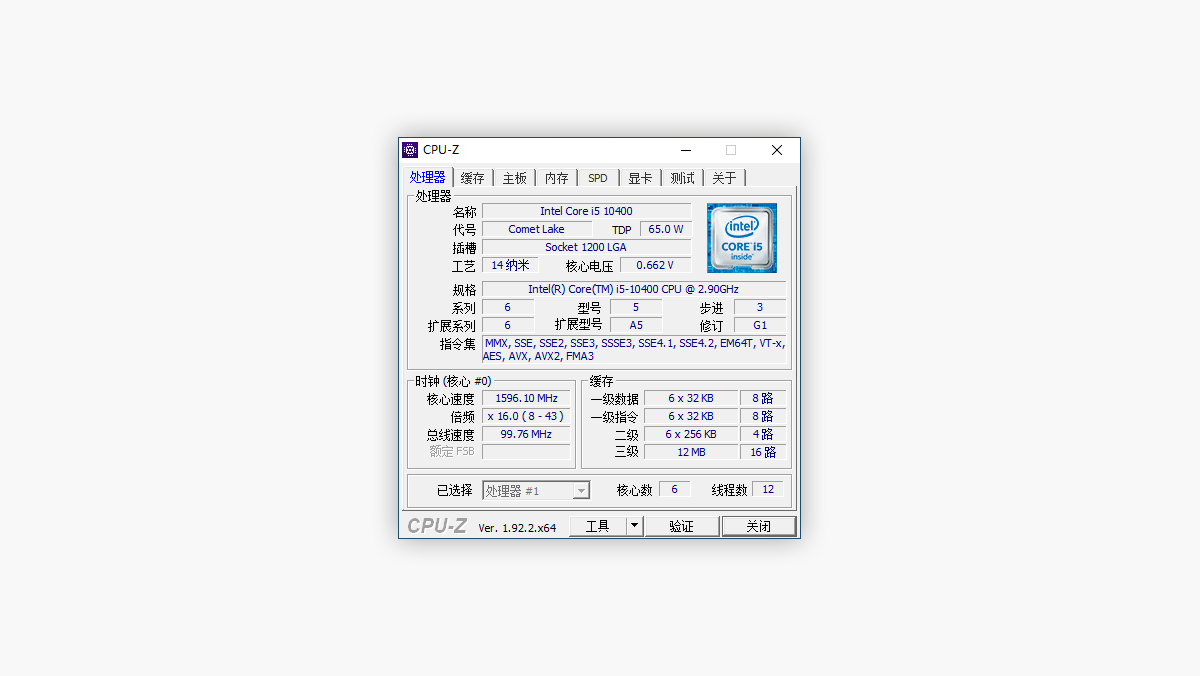Screen dimensions: 1200x676
Task: Click the core voltage 0.662 V
Action: (655, 265)
